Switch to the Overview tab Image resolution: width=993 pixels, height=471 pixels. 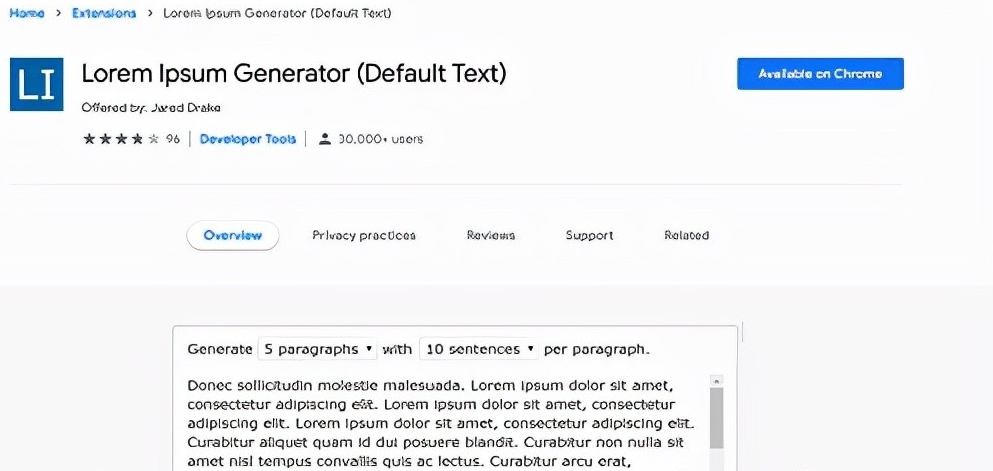(x=232, y=236)
